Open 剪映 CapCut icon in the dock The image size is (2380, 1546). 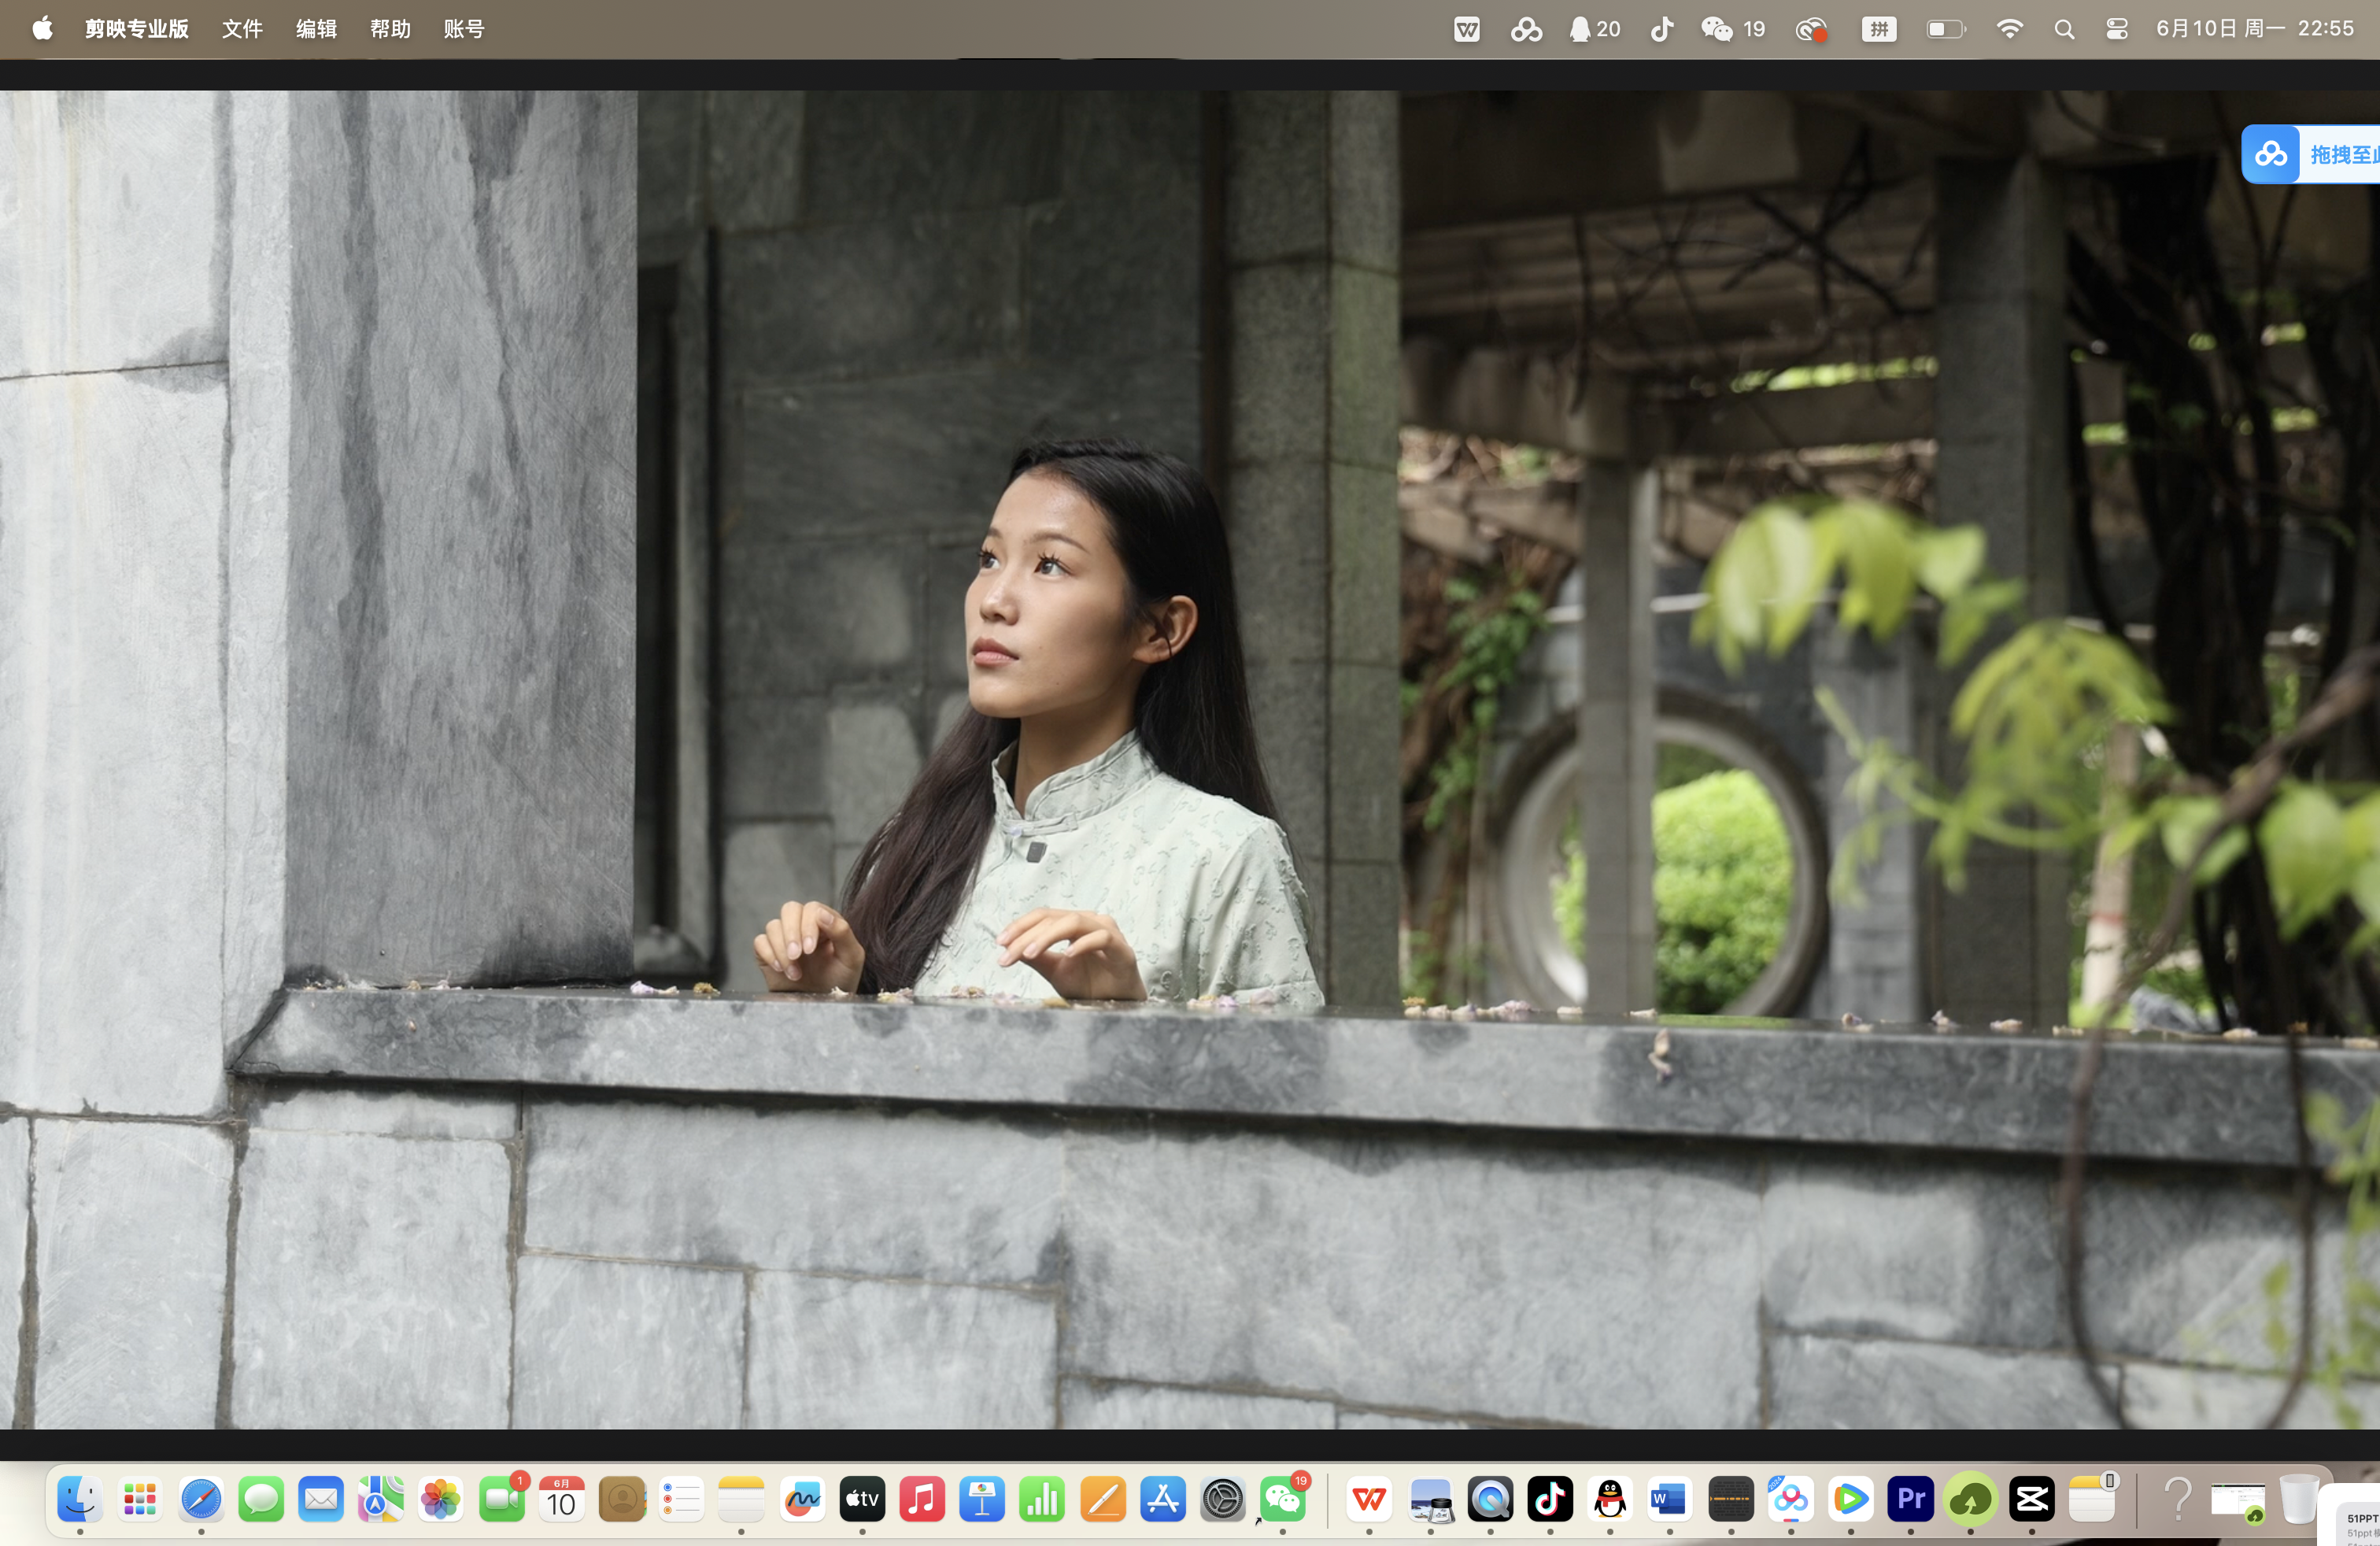point(2032,1500)
